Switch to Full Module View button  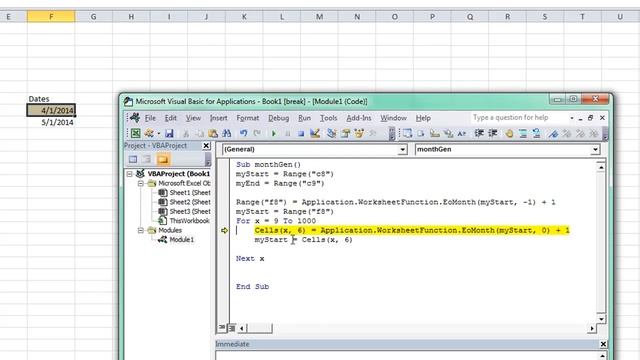pos(231,327)
